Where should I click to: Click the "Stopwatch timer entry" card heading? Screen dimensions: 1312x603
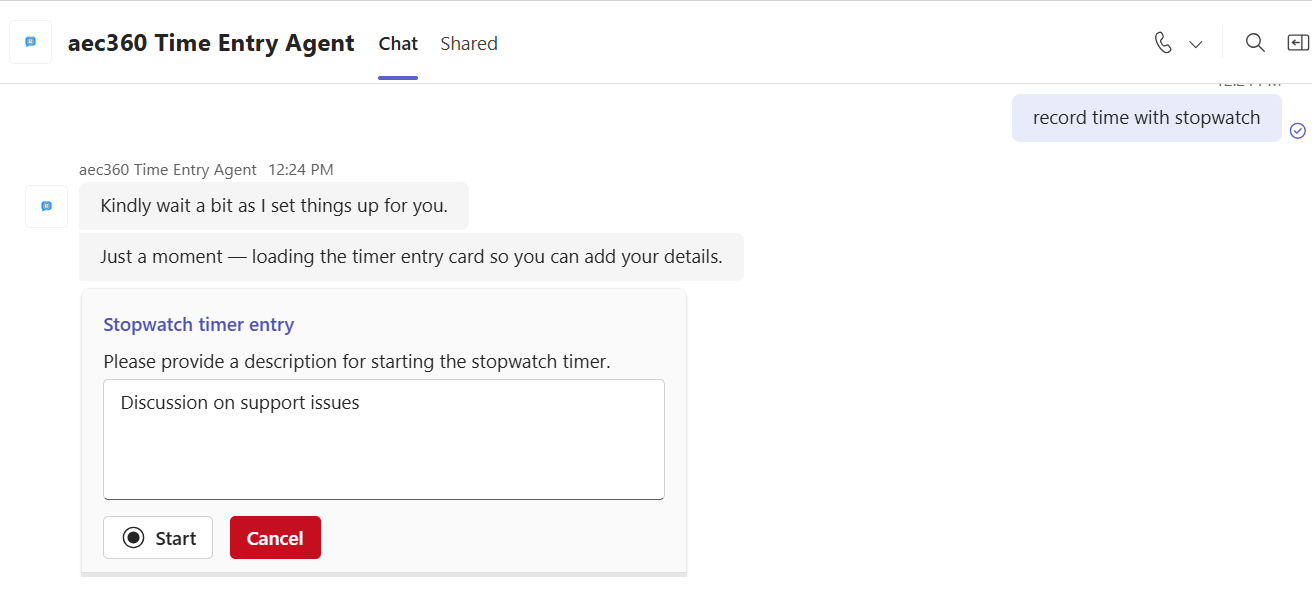(199, 325)
